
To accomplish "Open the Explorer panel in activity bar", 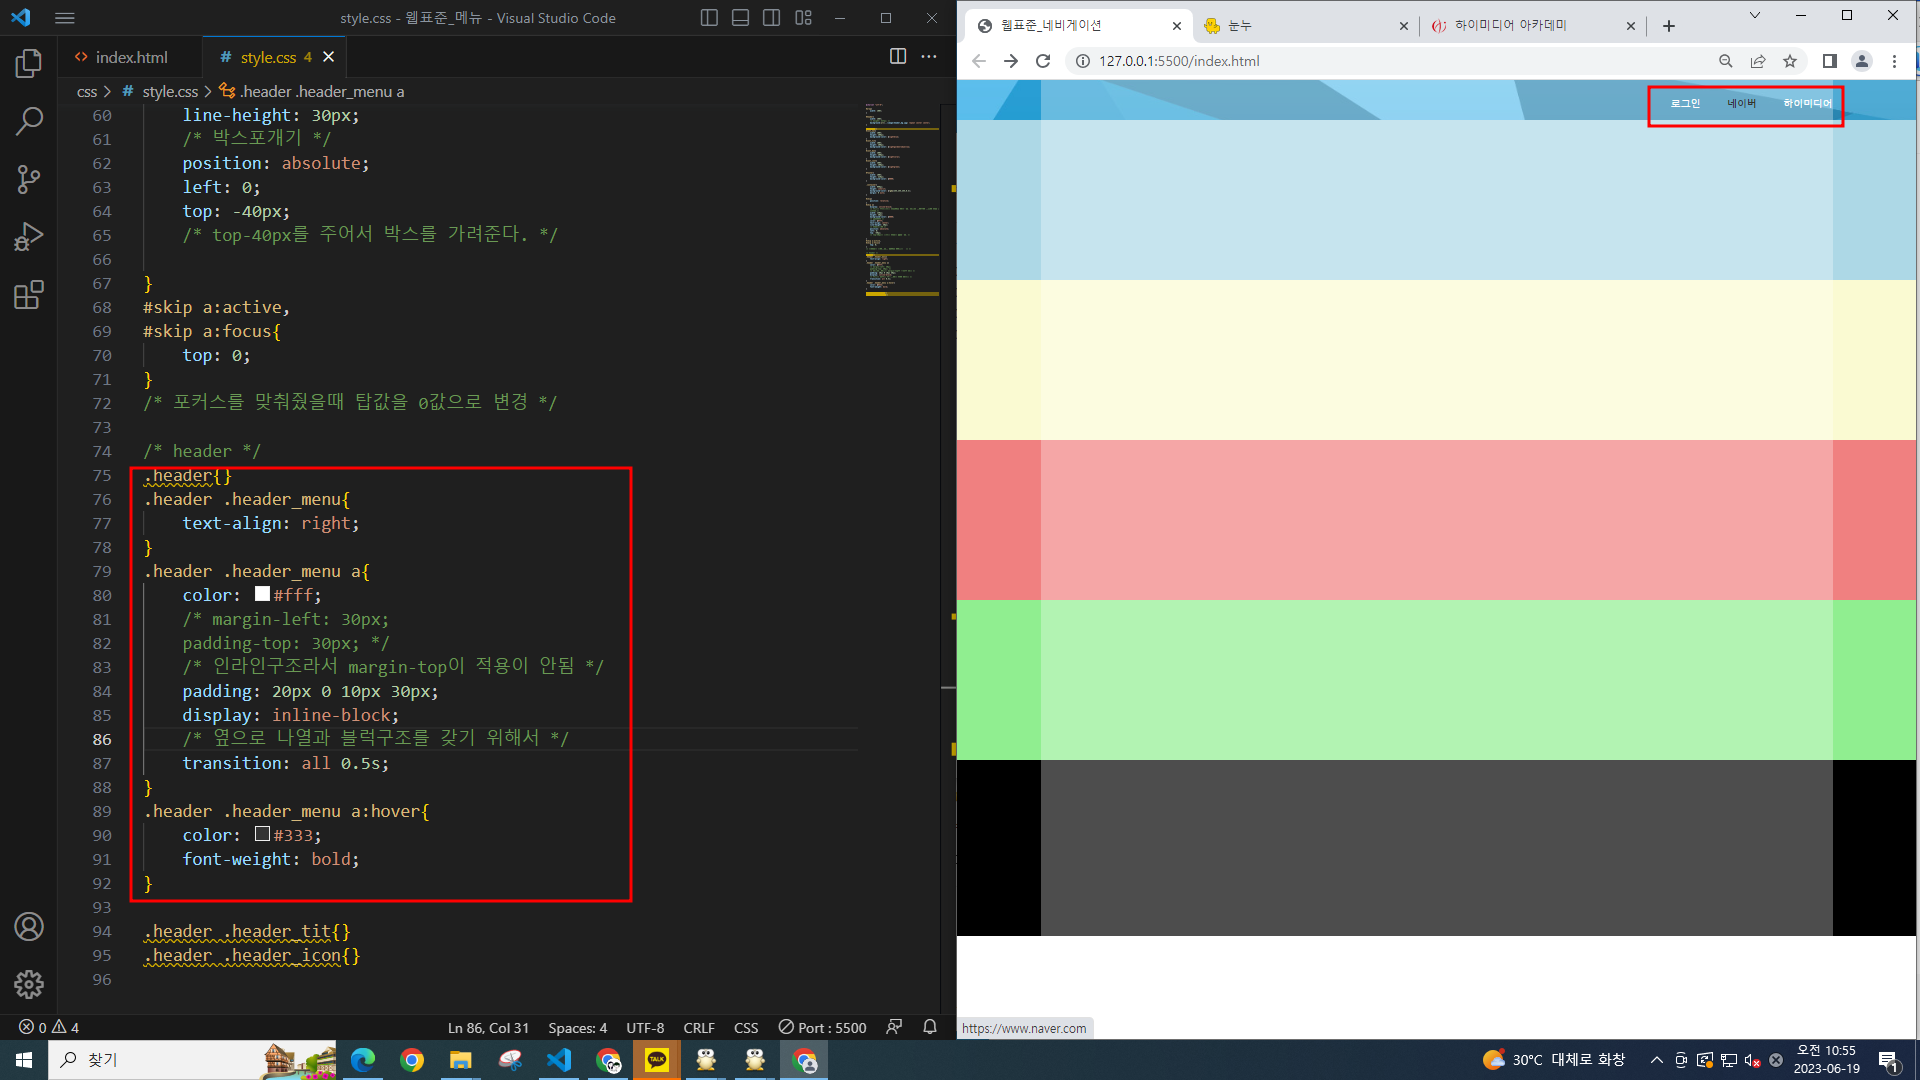I will tap(29, 64).
